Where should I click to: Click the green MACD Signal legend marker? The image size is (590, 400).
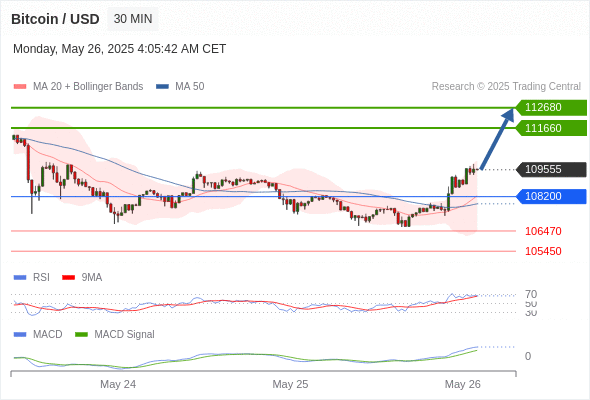pyautogui.click(x=81, y=335)
